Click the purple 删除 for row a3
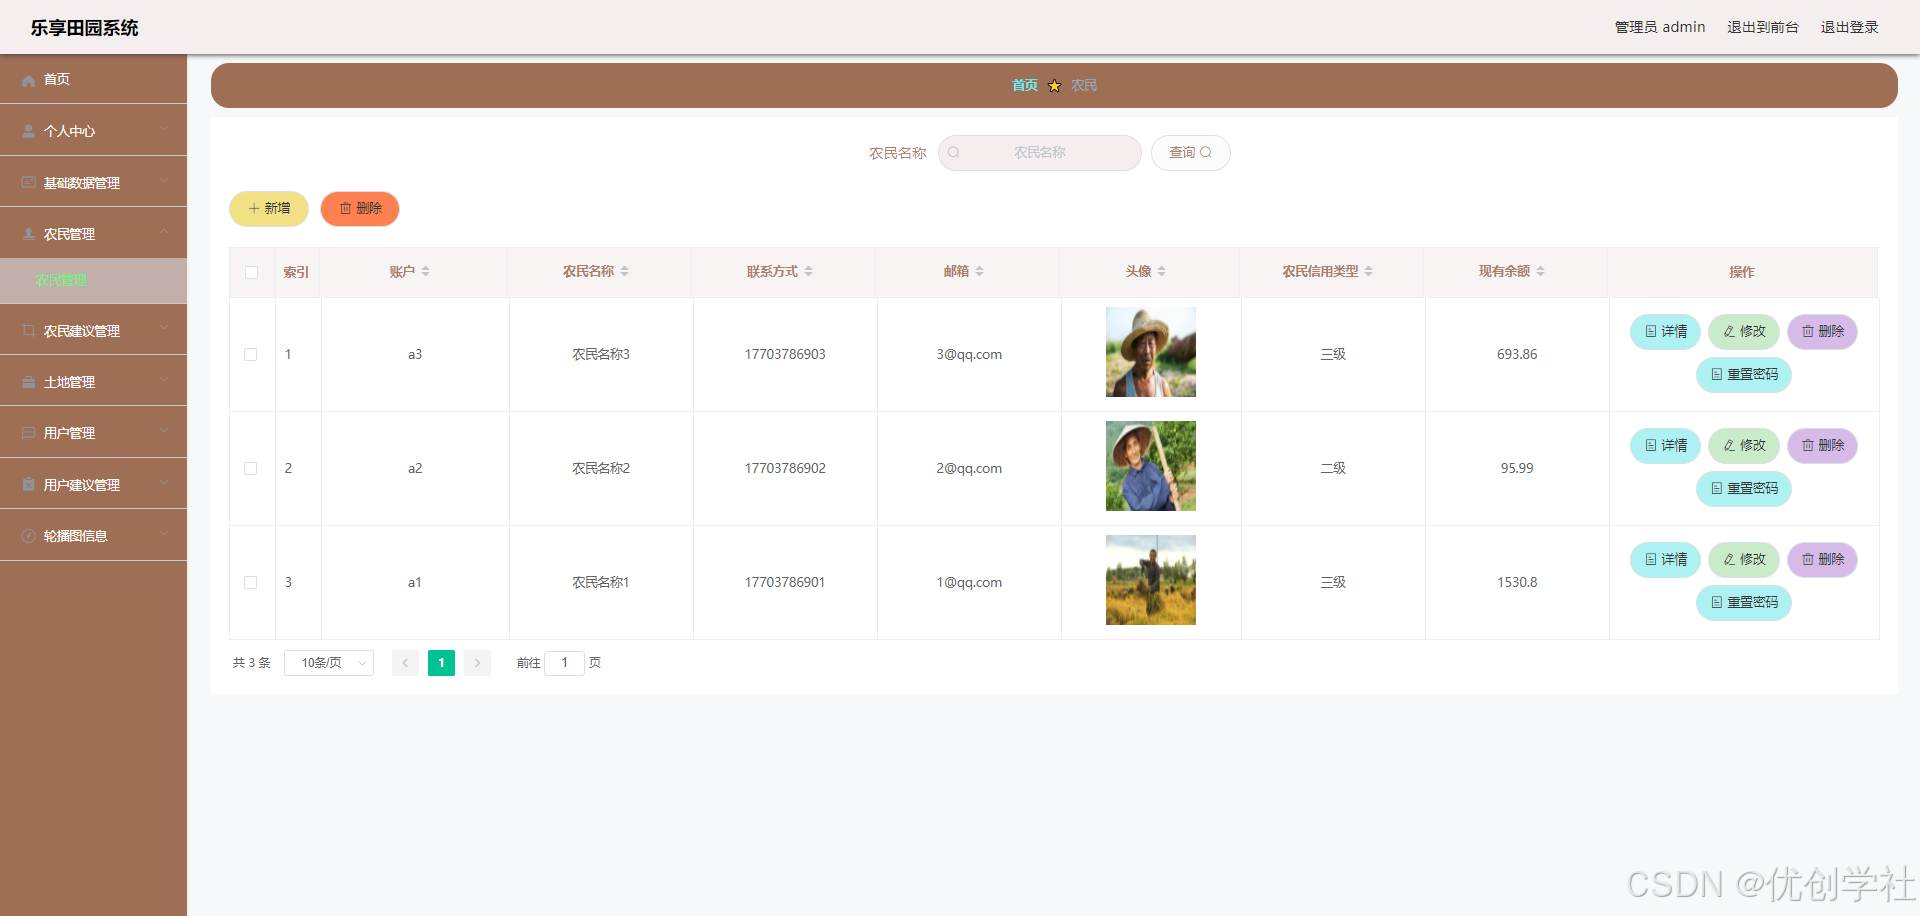The image size is (1920, 916). (x=1822, y=332)
